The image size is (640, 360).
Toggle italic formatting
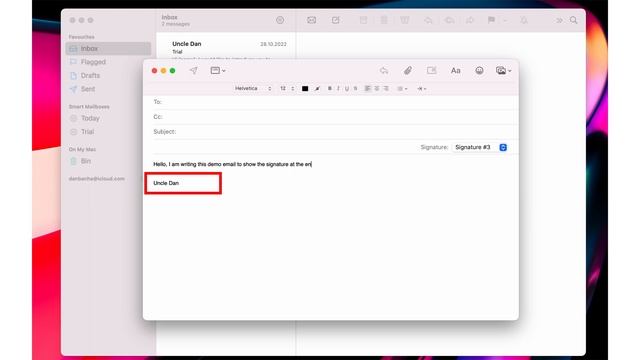(338, 89)
